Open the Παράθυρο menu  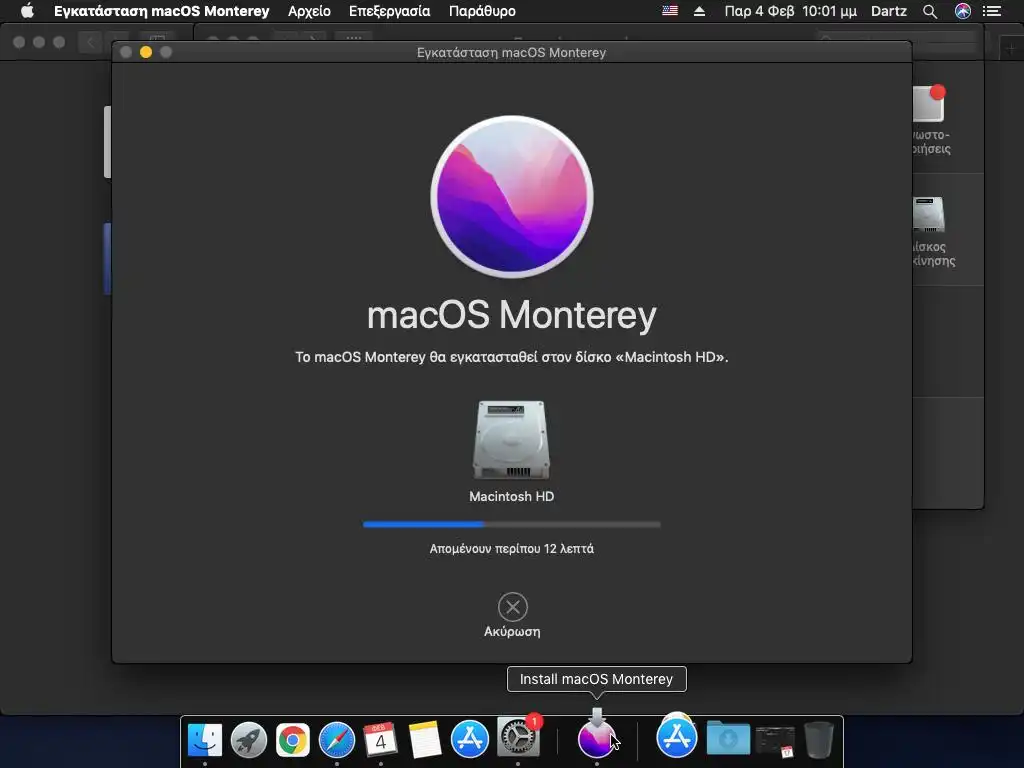click(482, 11)
